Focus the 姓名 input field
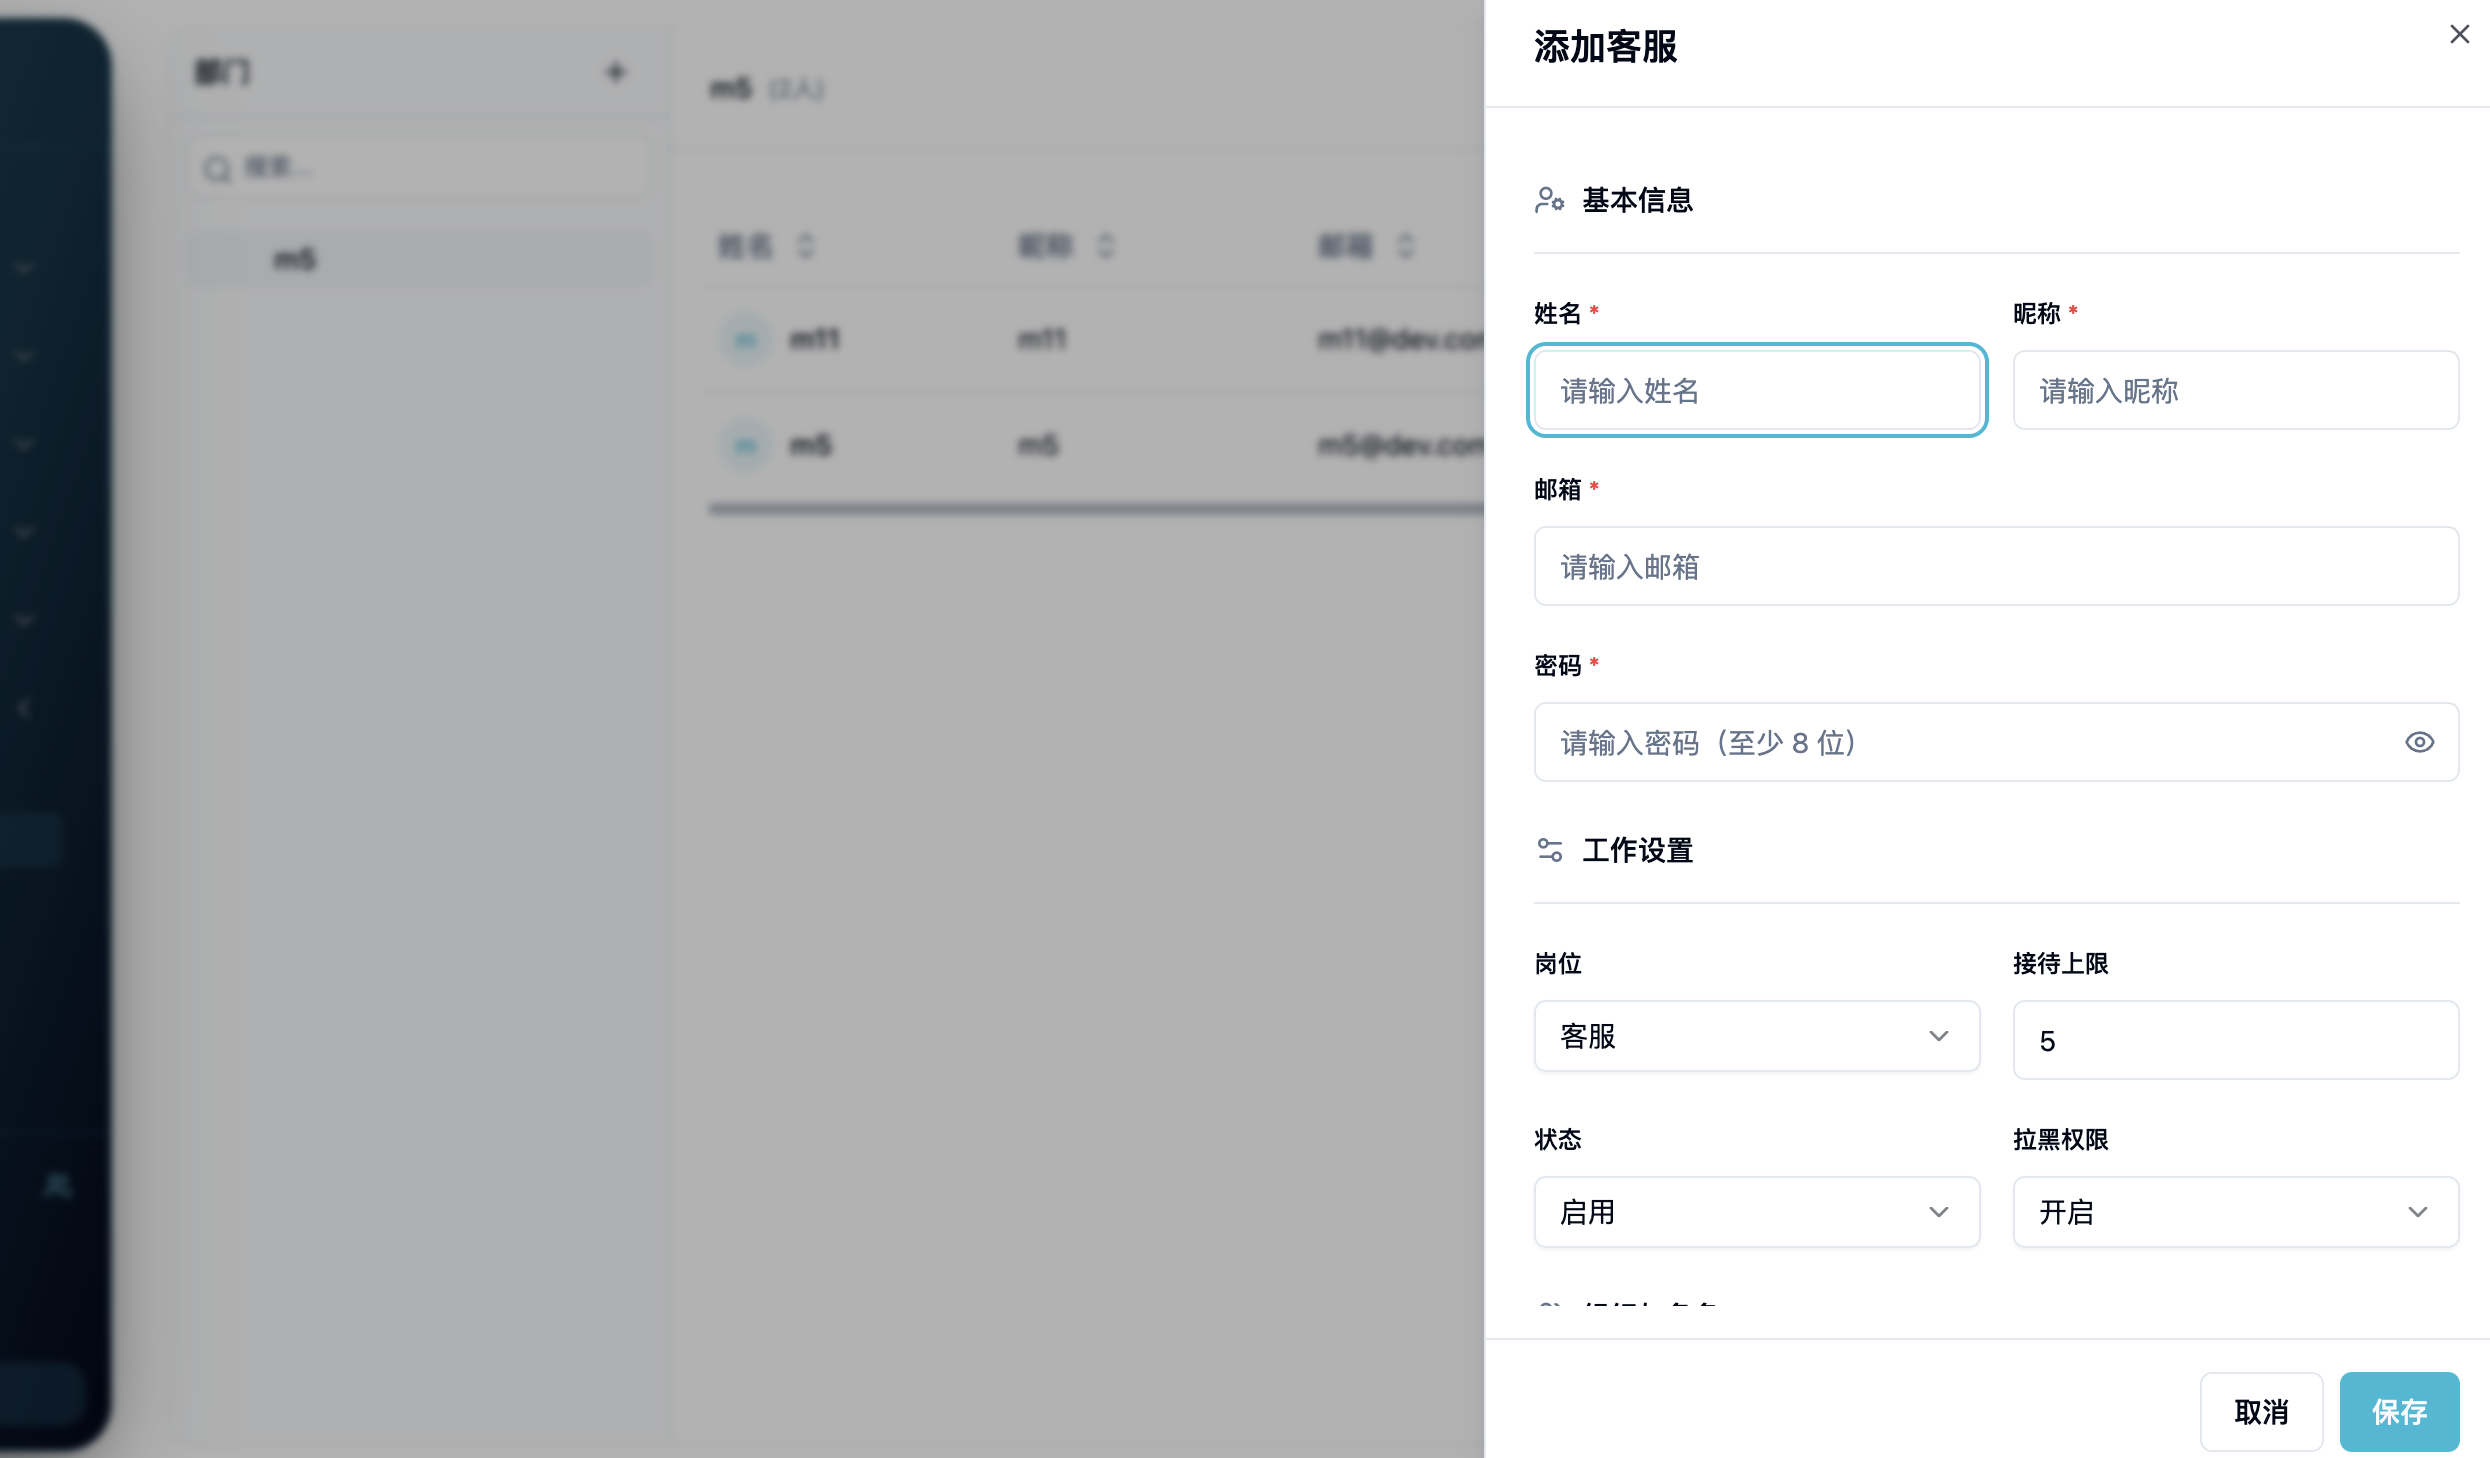Image resolution: width=2490 pixels, height=1458 pixels. (x=1757, y=390)
